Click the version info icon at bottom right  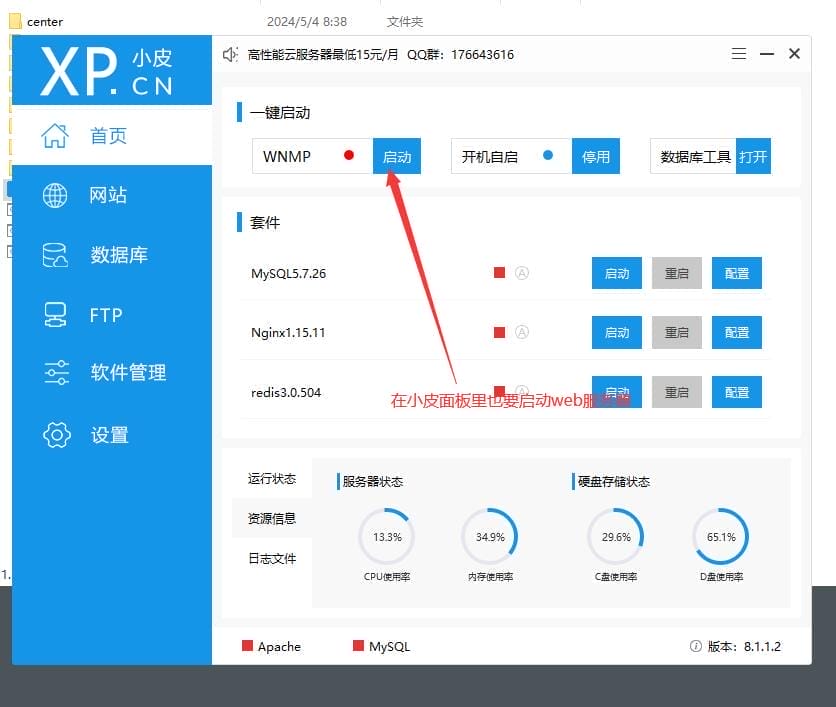click(697, 646)
